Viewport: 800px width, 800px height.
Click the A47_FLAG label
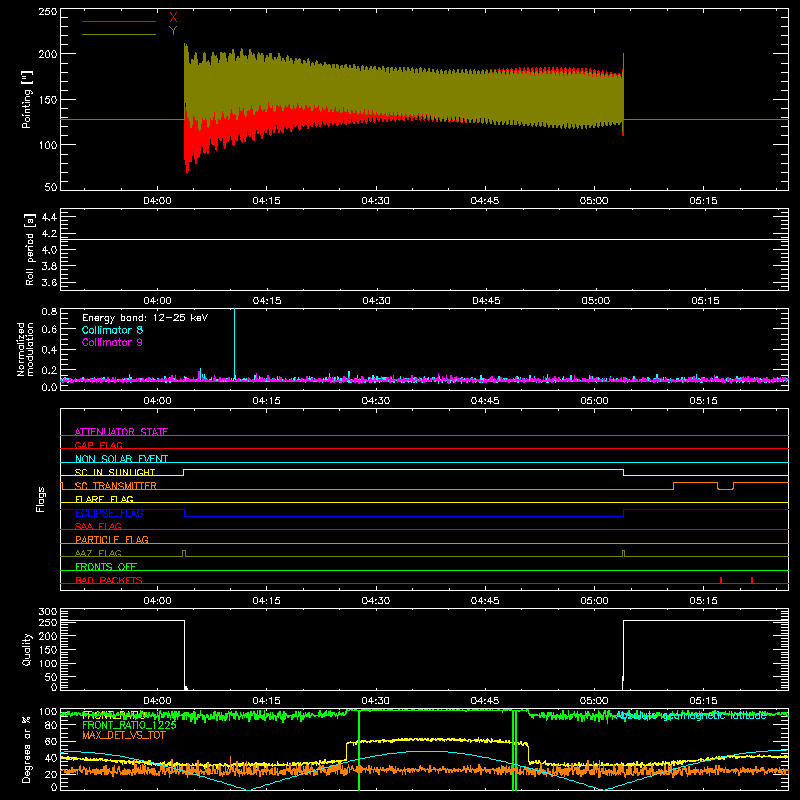[x=98, y=553]
